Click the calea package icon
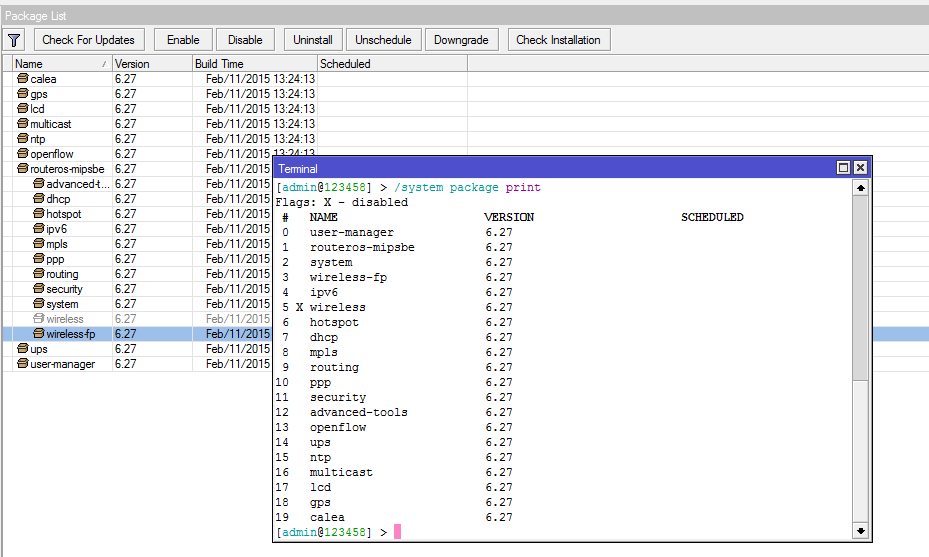Image resolution: width=929 pixels, height=557 pixels. coord(23,78)
